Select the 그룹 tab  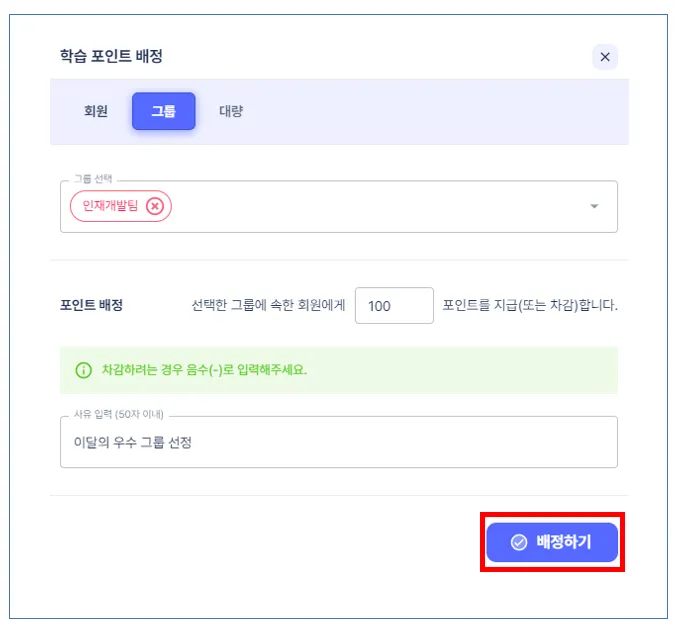163,111
